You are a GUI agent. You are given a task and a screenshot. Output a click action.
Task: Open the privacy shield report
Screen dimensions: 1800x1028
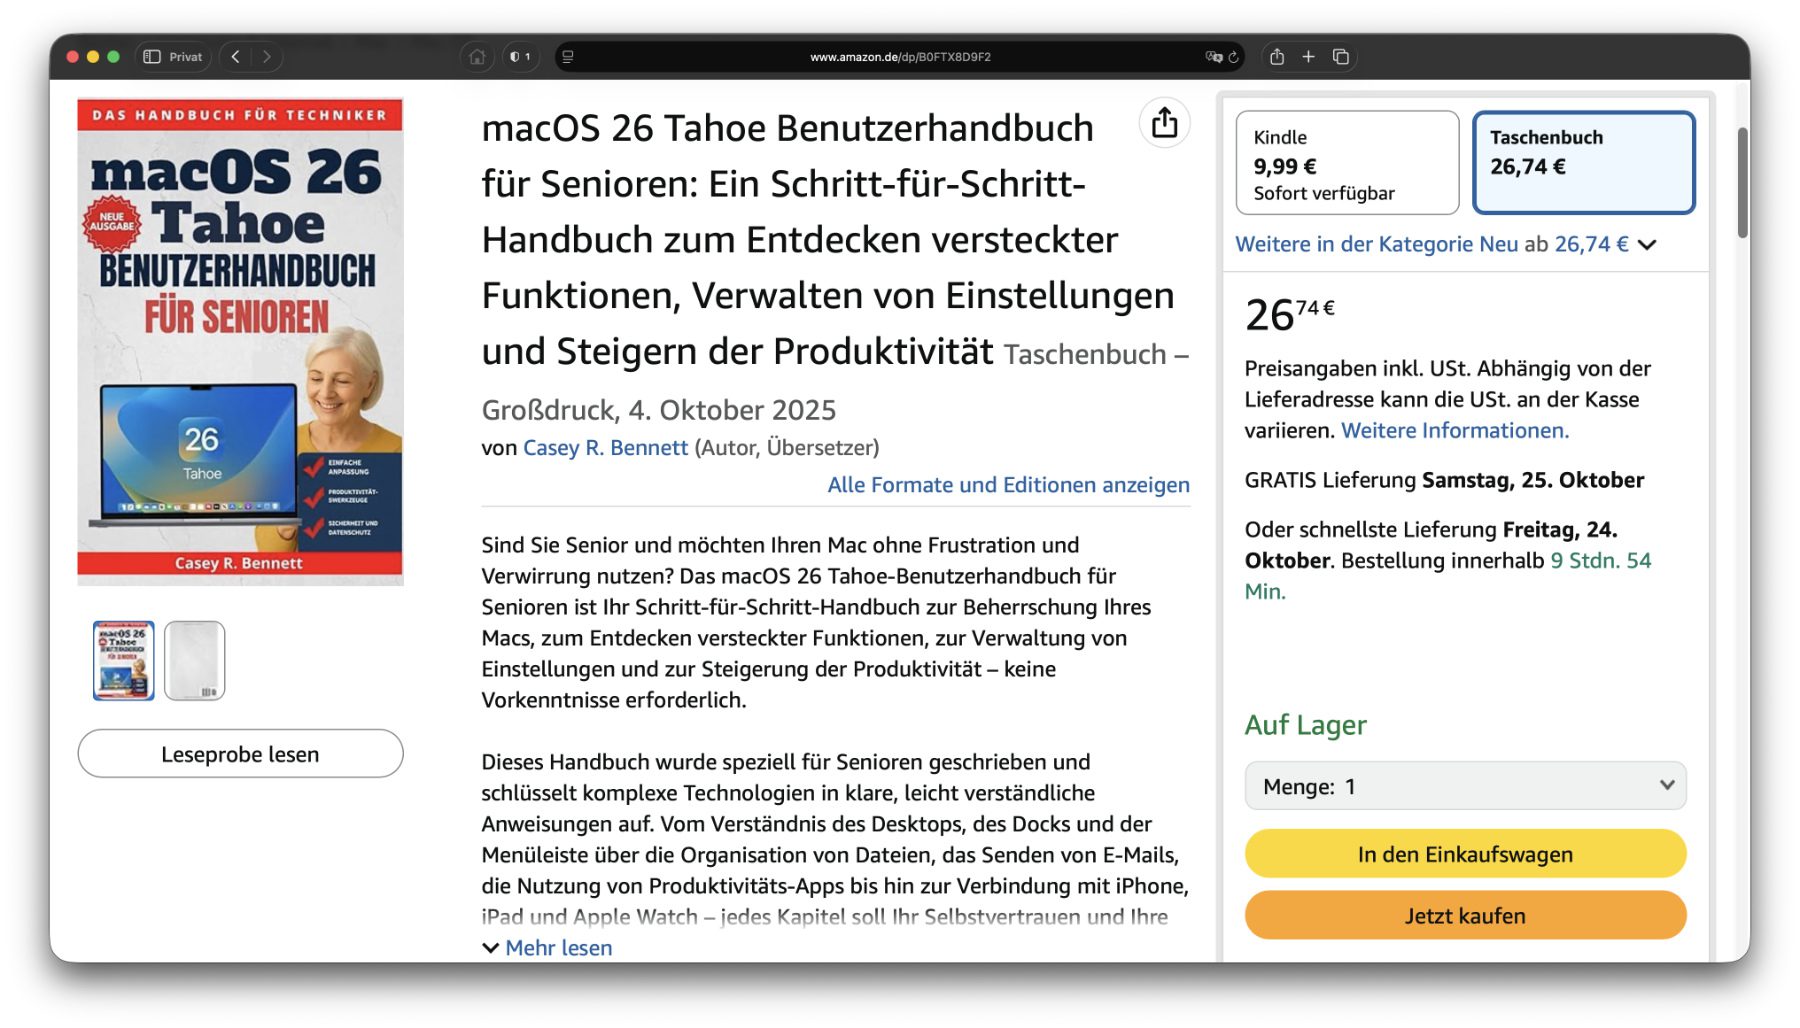(520, 57)
